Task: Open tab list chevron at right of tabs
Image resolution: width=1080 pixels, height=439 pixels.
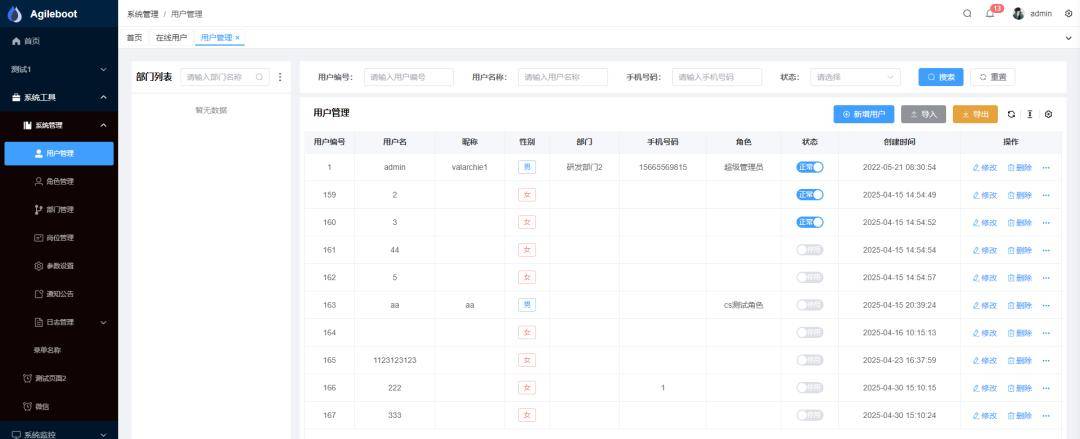Action: tap(1068, 38)
